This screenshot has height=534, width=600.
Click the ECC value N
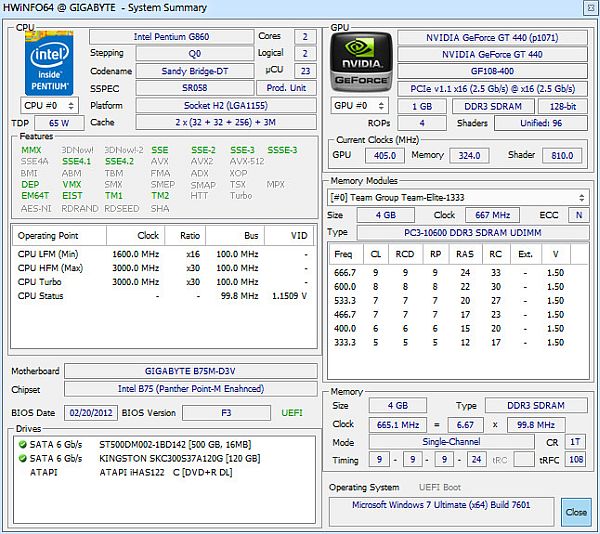[579, 215]
